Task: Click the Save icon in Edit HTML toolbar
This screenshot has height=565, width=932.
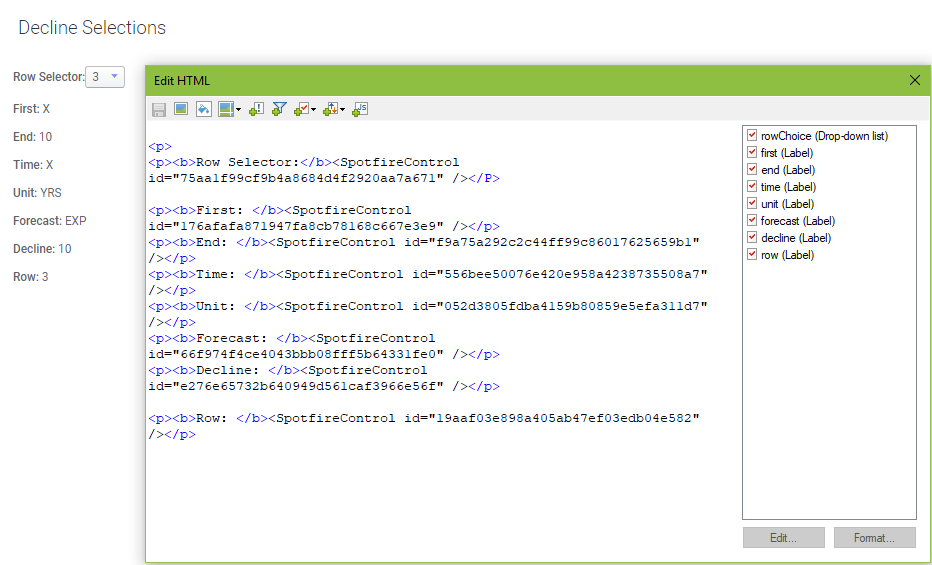Action: click(159, 109)
